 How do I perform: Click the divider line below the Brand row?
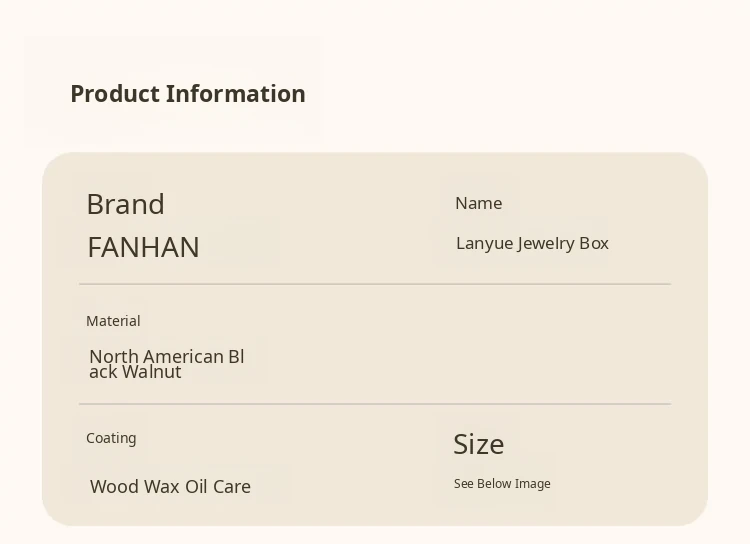[375, 284]
